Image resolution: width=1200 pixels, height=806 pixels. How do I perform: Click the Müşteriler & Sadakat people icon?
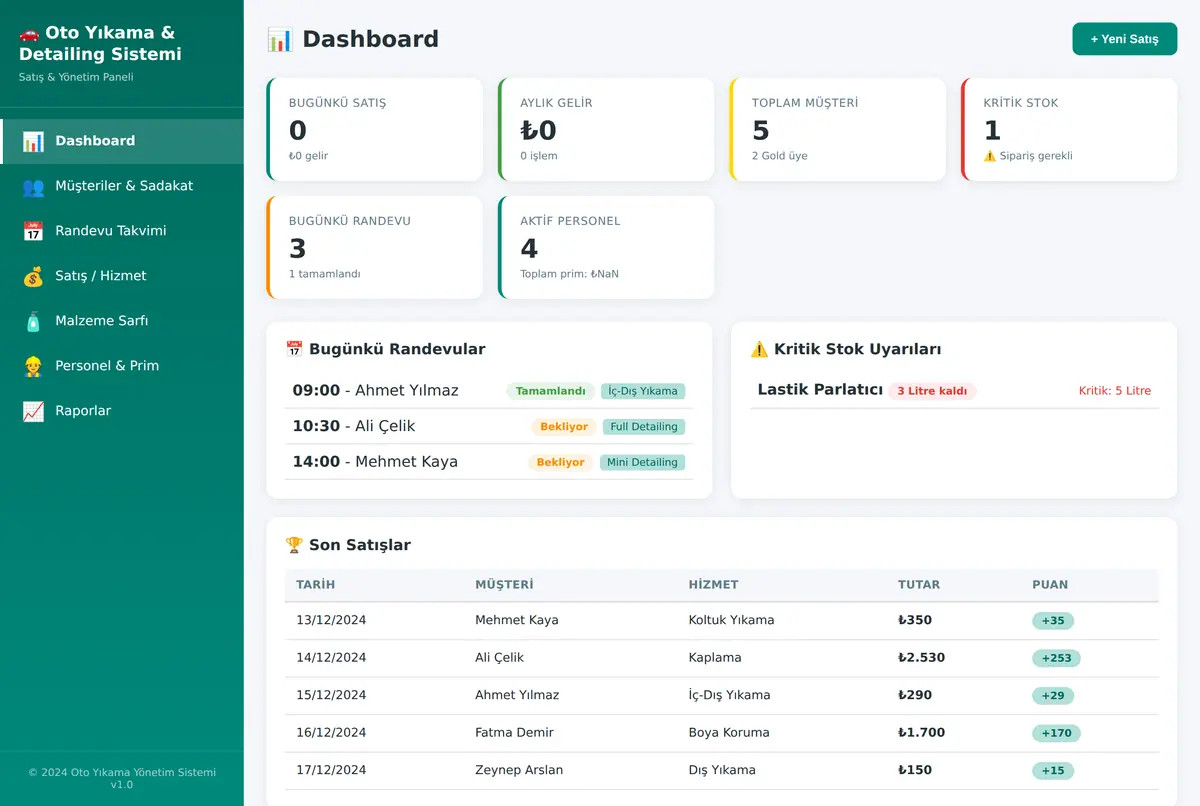(33, 186)
